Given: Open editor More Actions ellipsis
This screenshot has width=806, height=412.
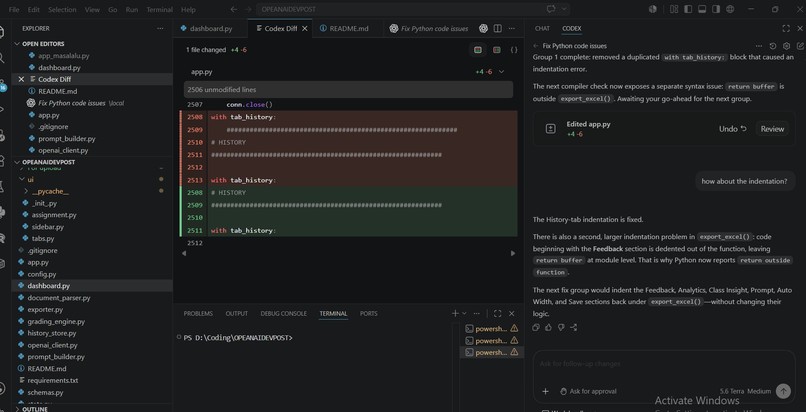Looking at the screenshot, I should click(x=511, y=29).
